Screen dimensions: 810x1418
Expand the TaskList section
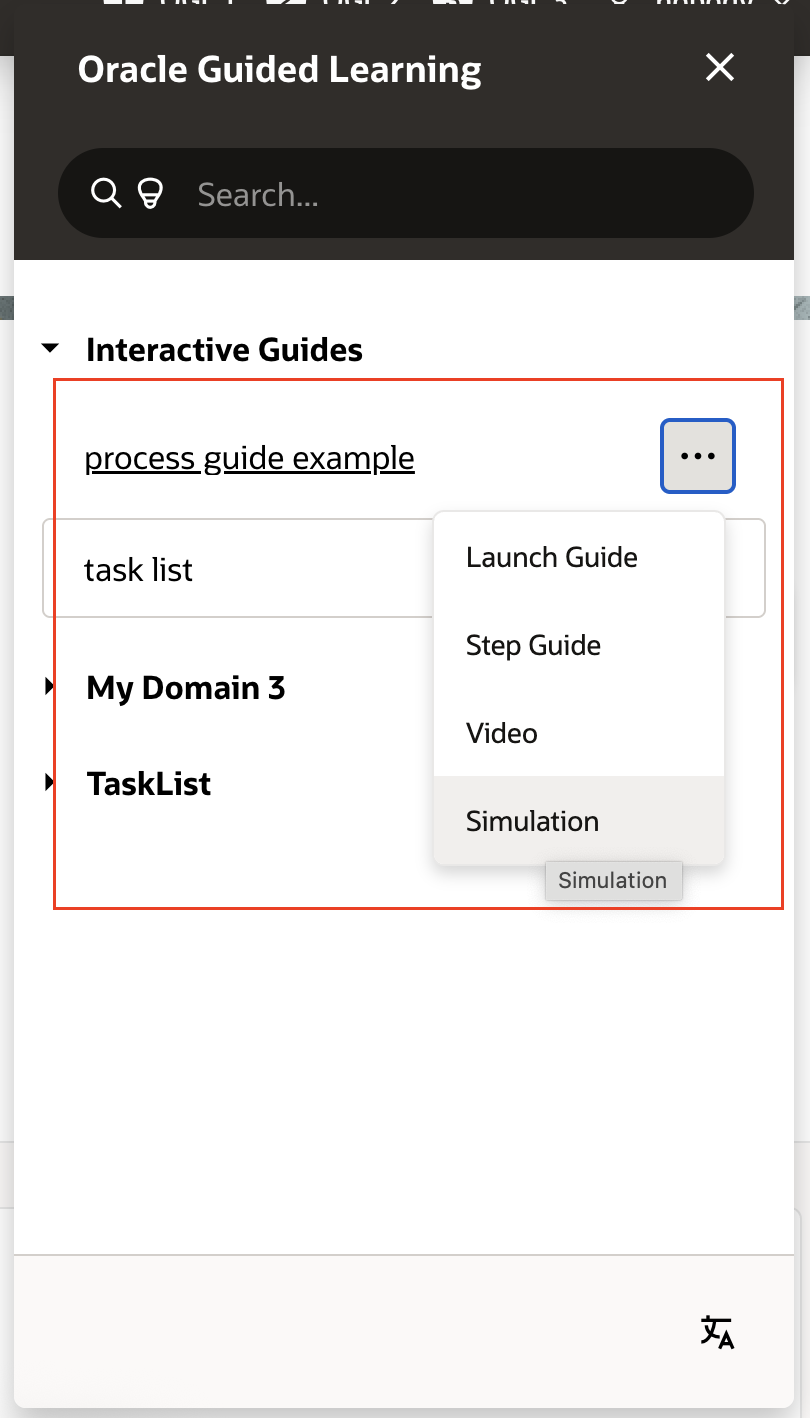coord(49,783)
